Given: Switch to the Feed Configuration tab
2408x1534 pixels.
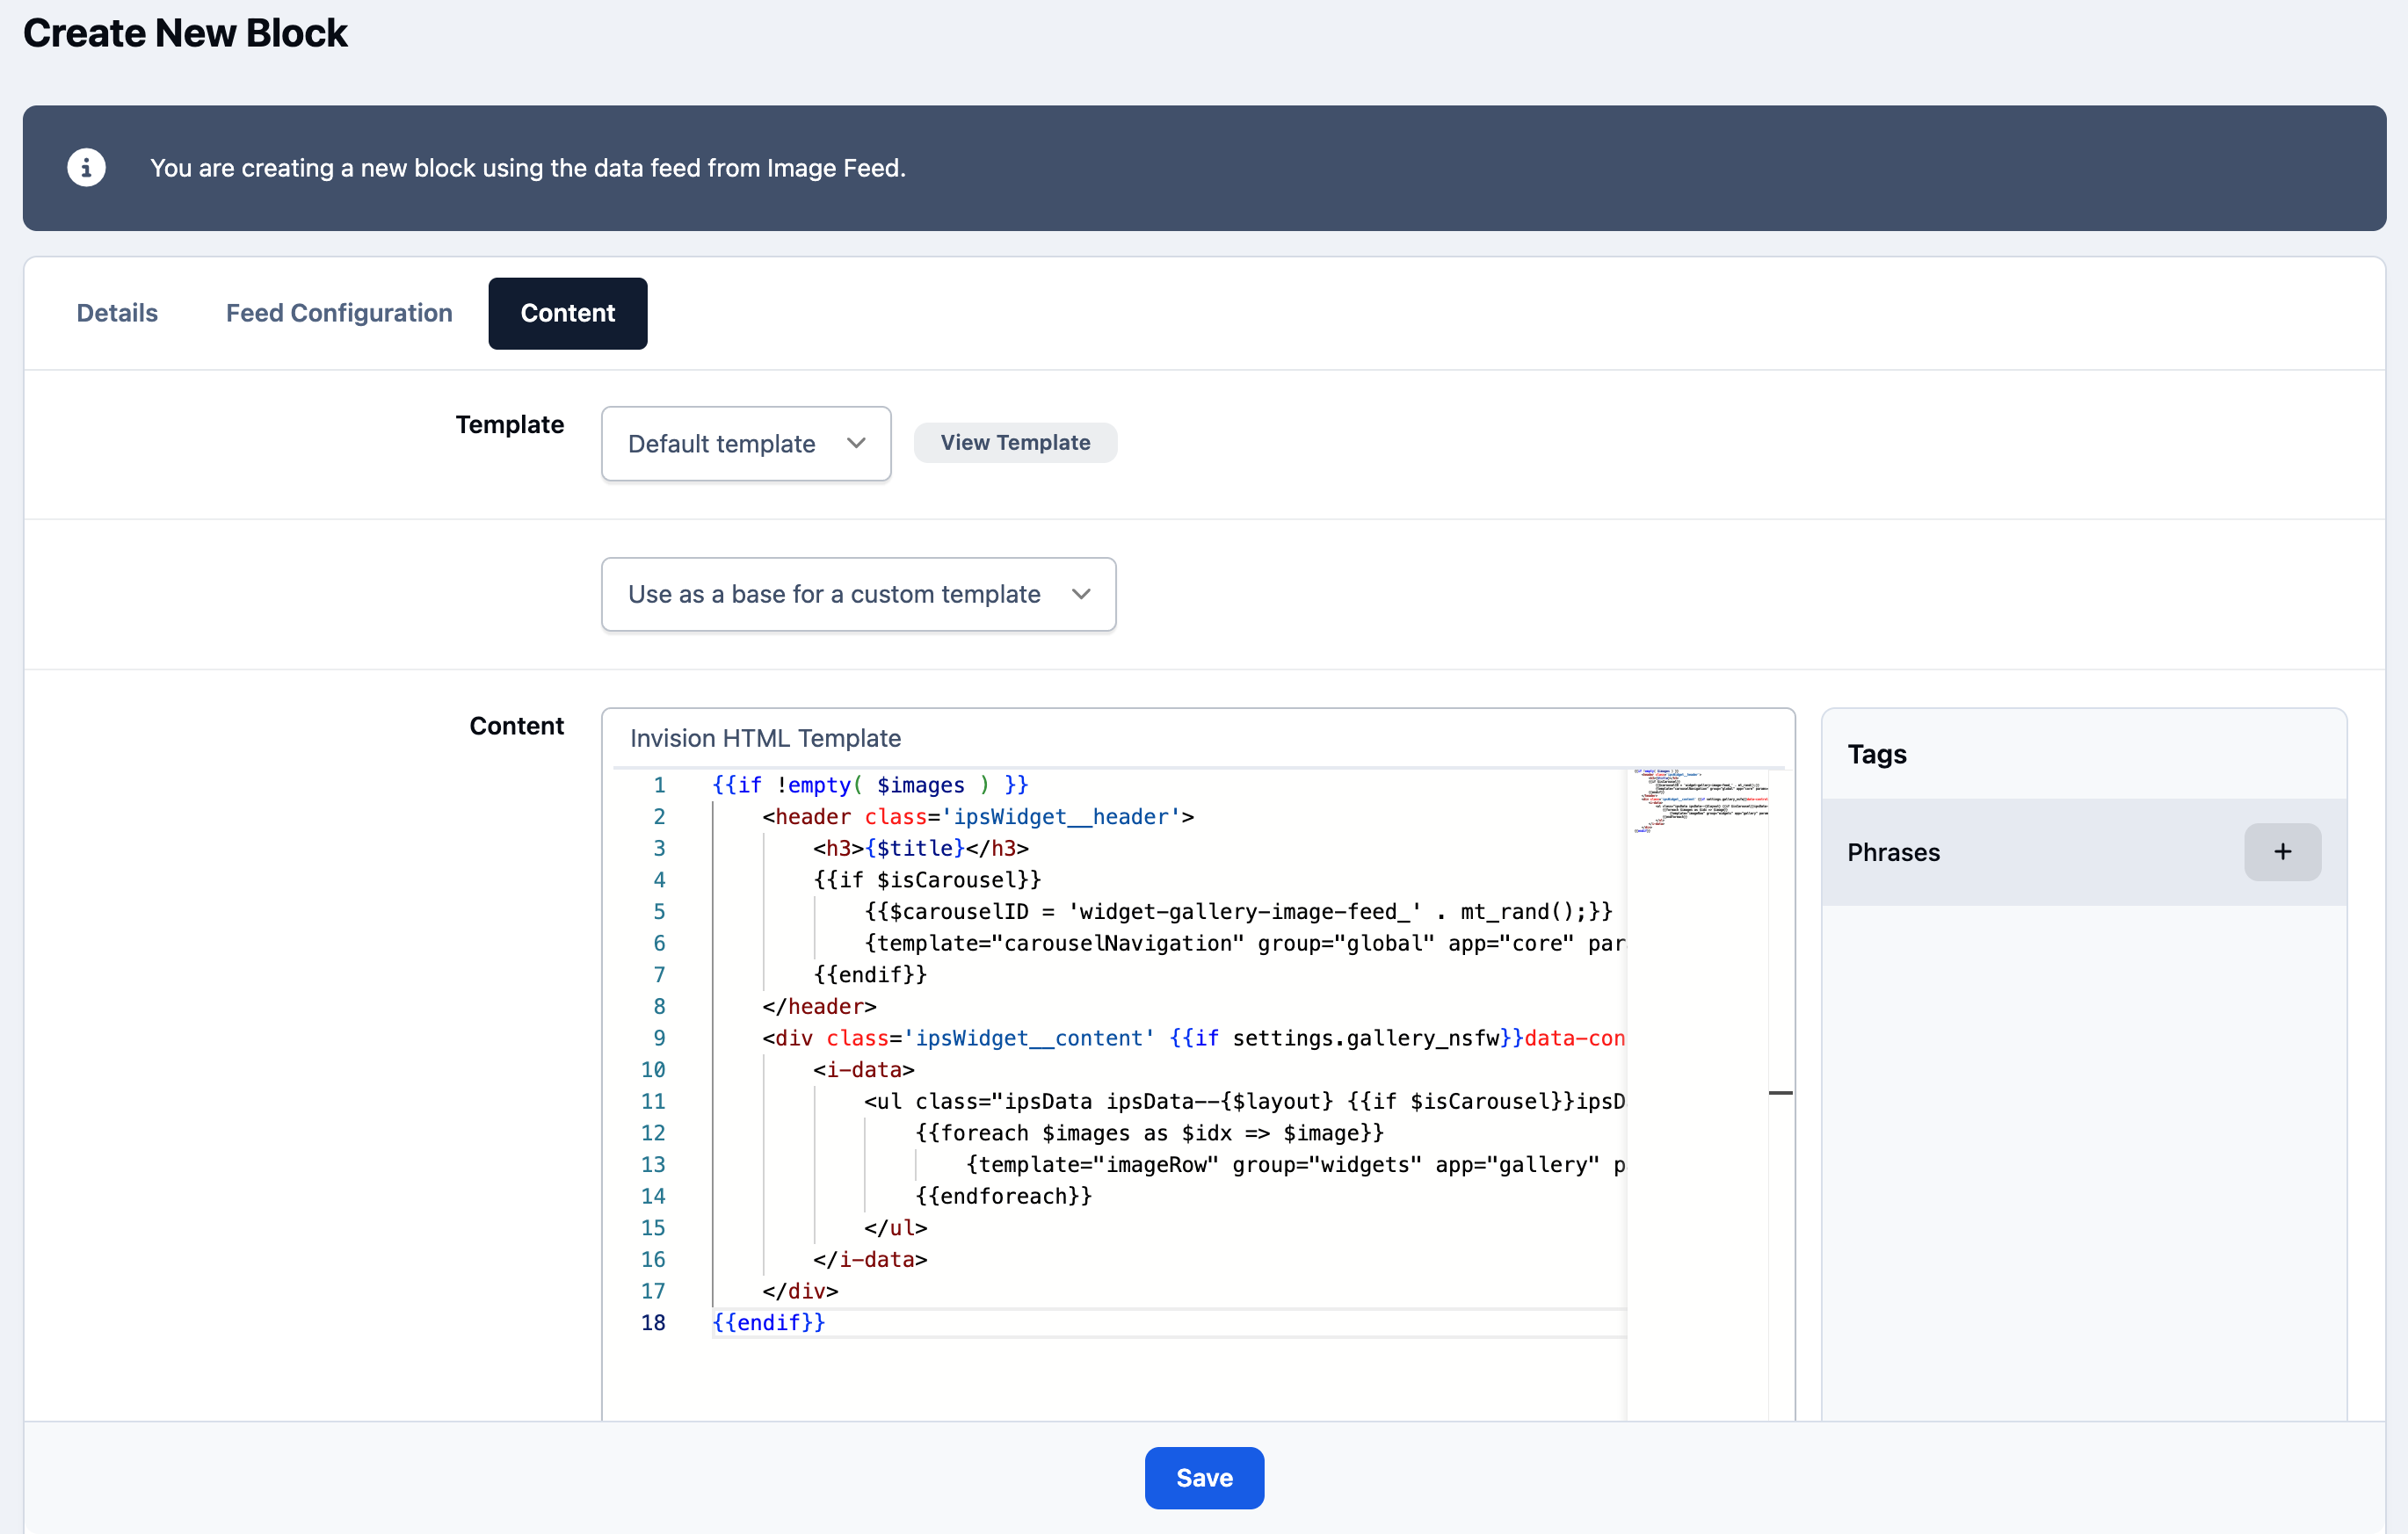Looking at the screenshot, I should pos(339,313).
